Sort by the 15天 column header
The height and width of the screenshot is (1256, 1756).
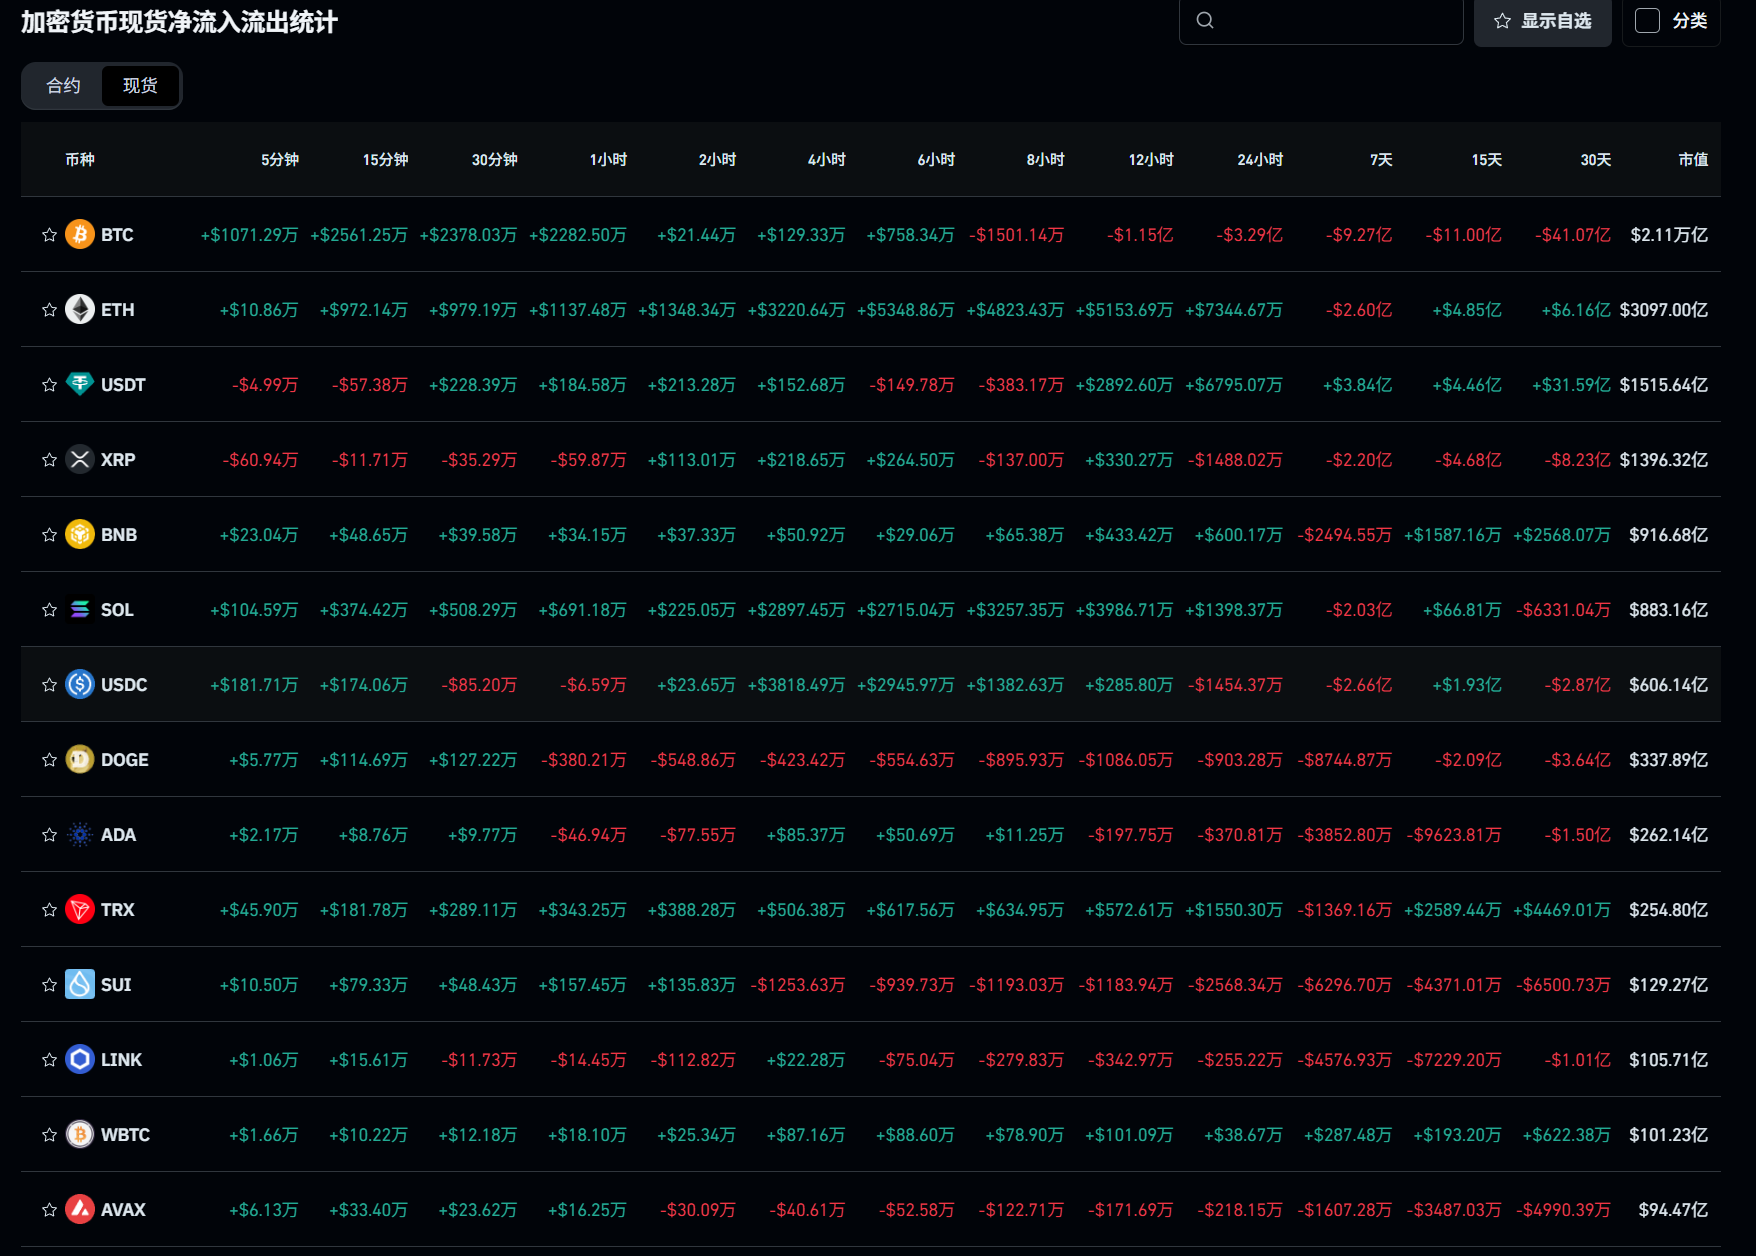click(1486, 160)
